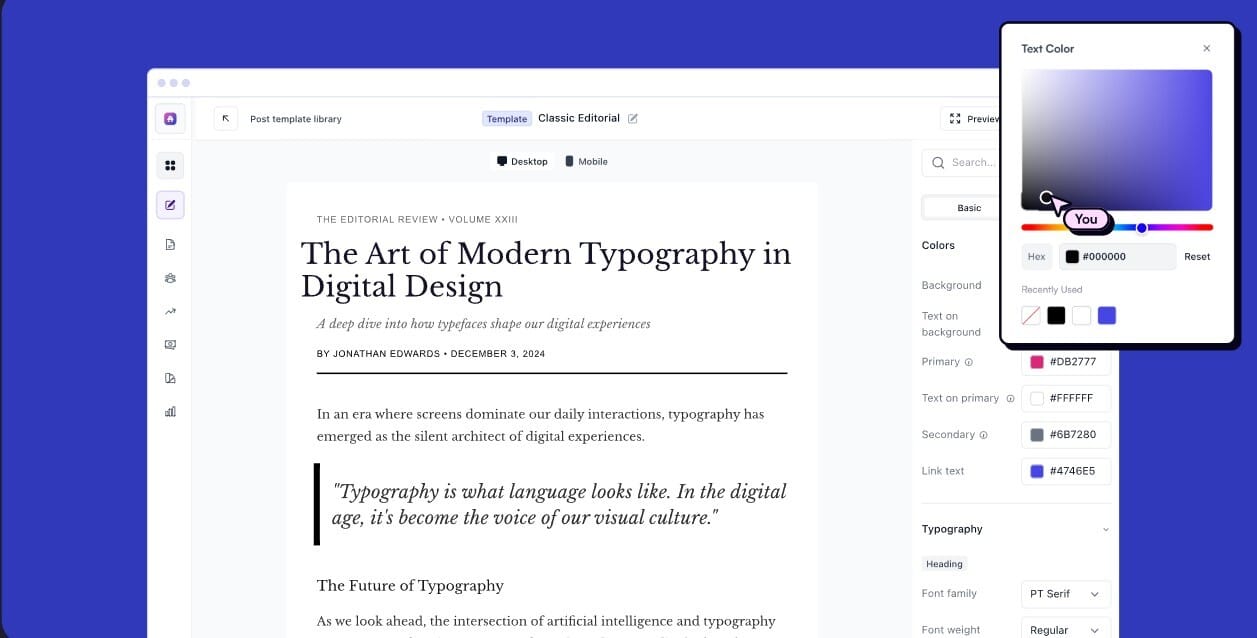Click 'THE EDITORIAL REVIEW • VOLUME XXIII' text
Screen dimensions: 1257x638
pos(417,219)
